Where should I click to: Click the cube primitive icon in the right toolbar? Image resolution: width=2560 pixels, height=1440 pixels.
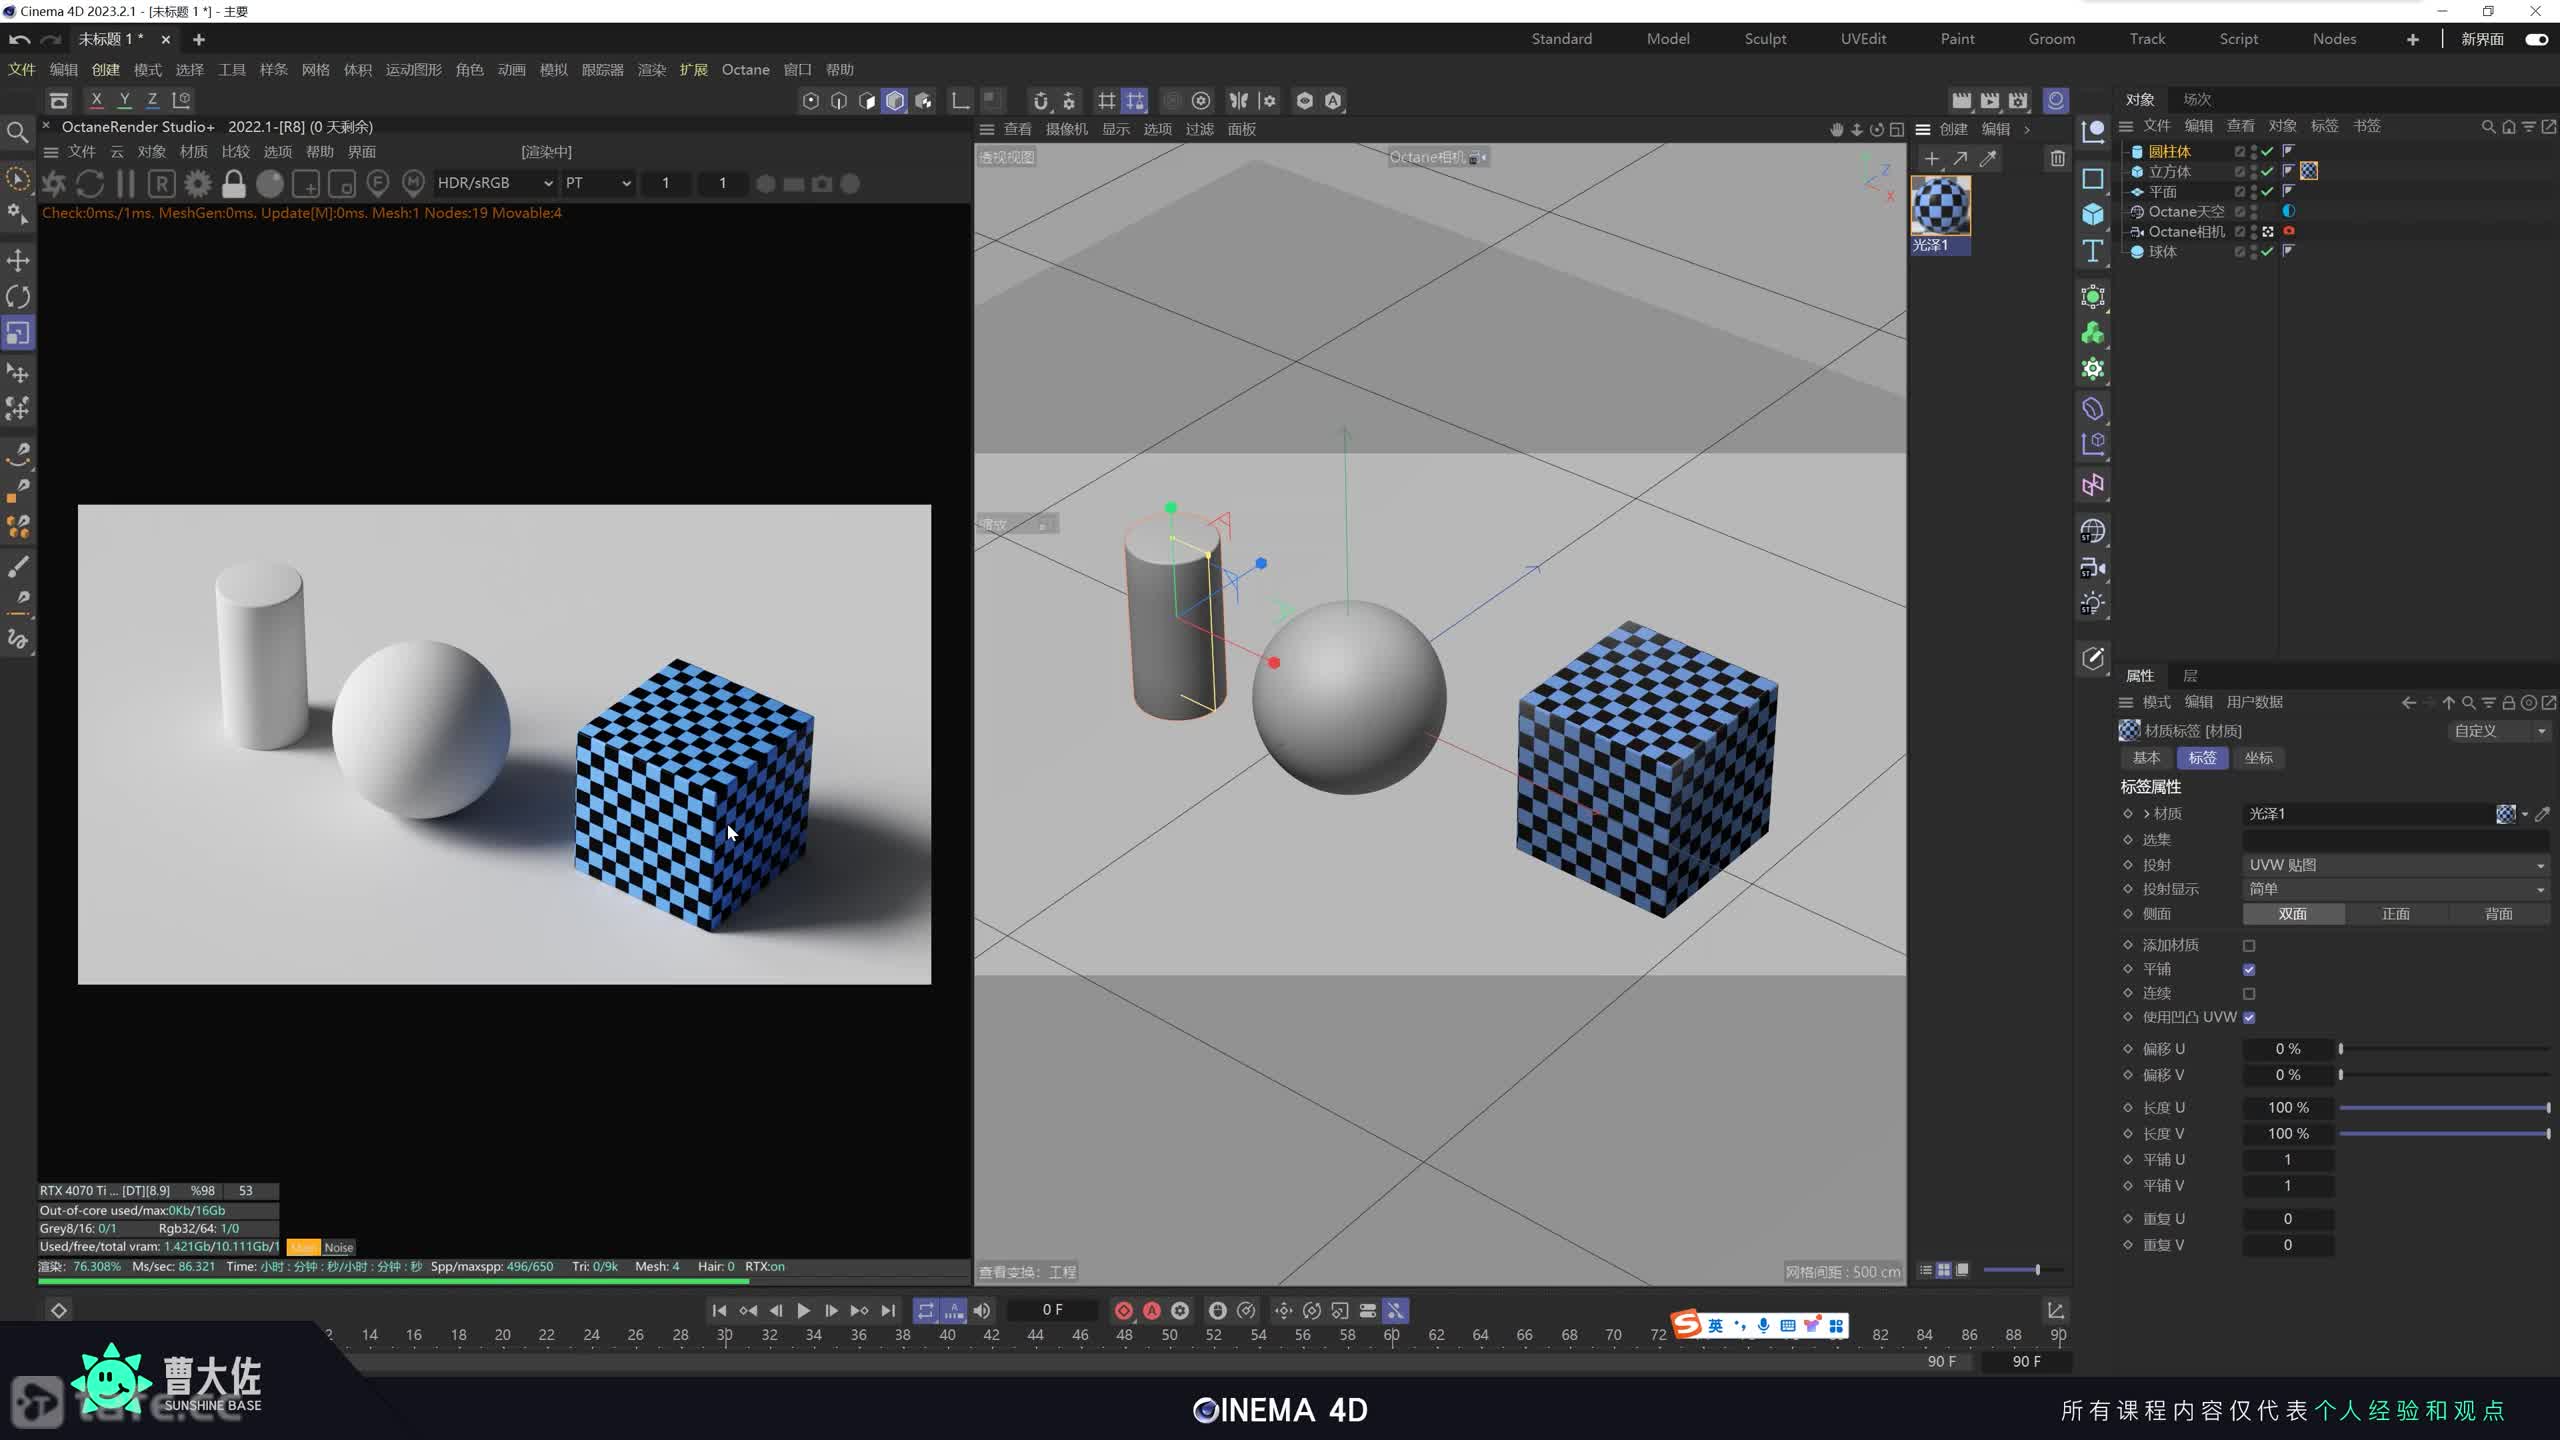coord(2093,214)
